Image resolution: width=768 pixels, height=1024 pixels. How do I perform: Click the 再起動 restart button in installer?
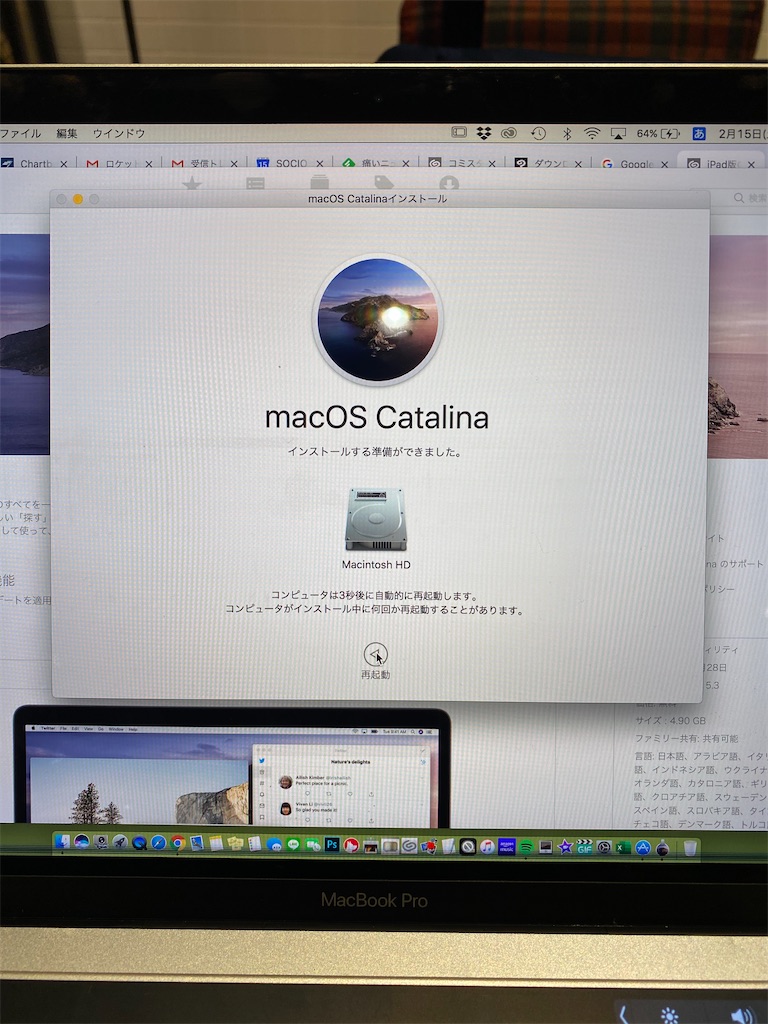click(x=376, y=654)
